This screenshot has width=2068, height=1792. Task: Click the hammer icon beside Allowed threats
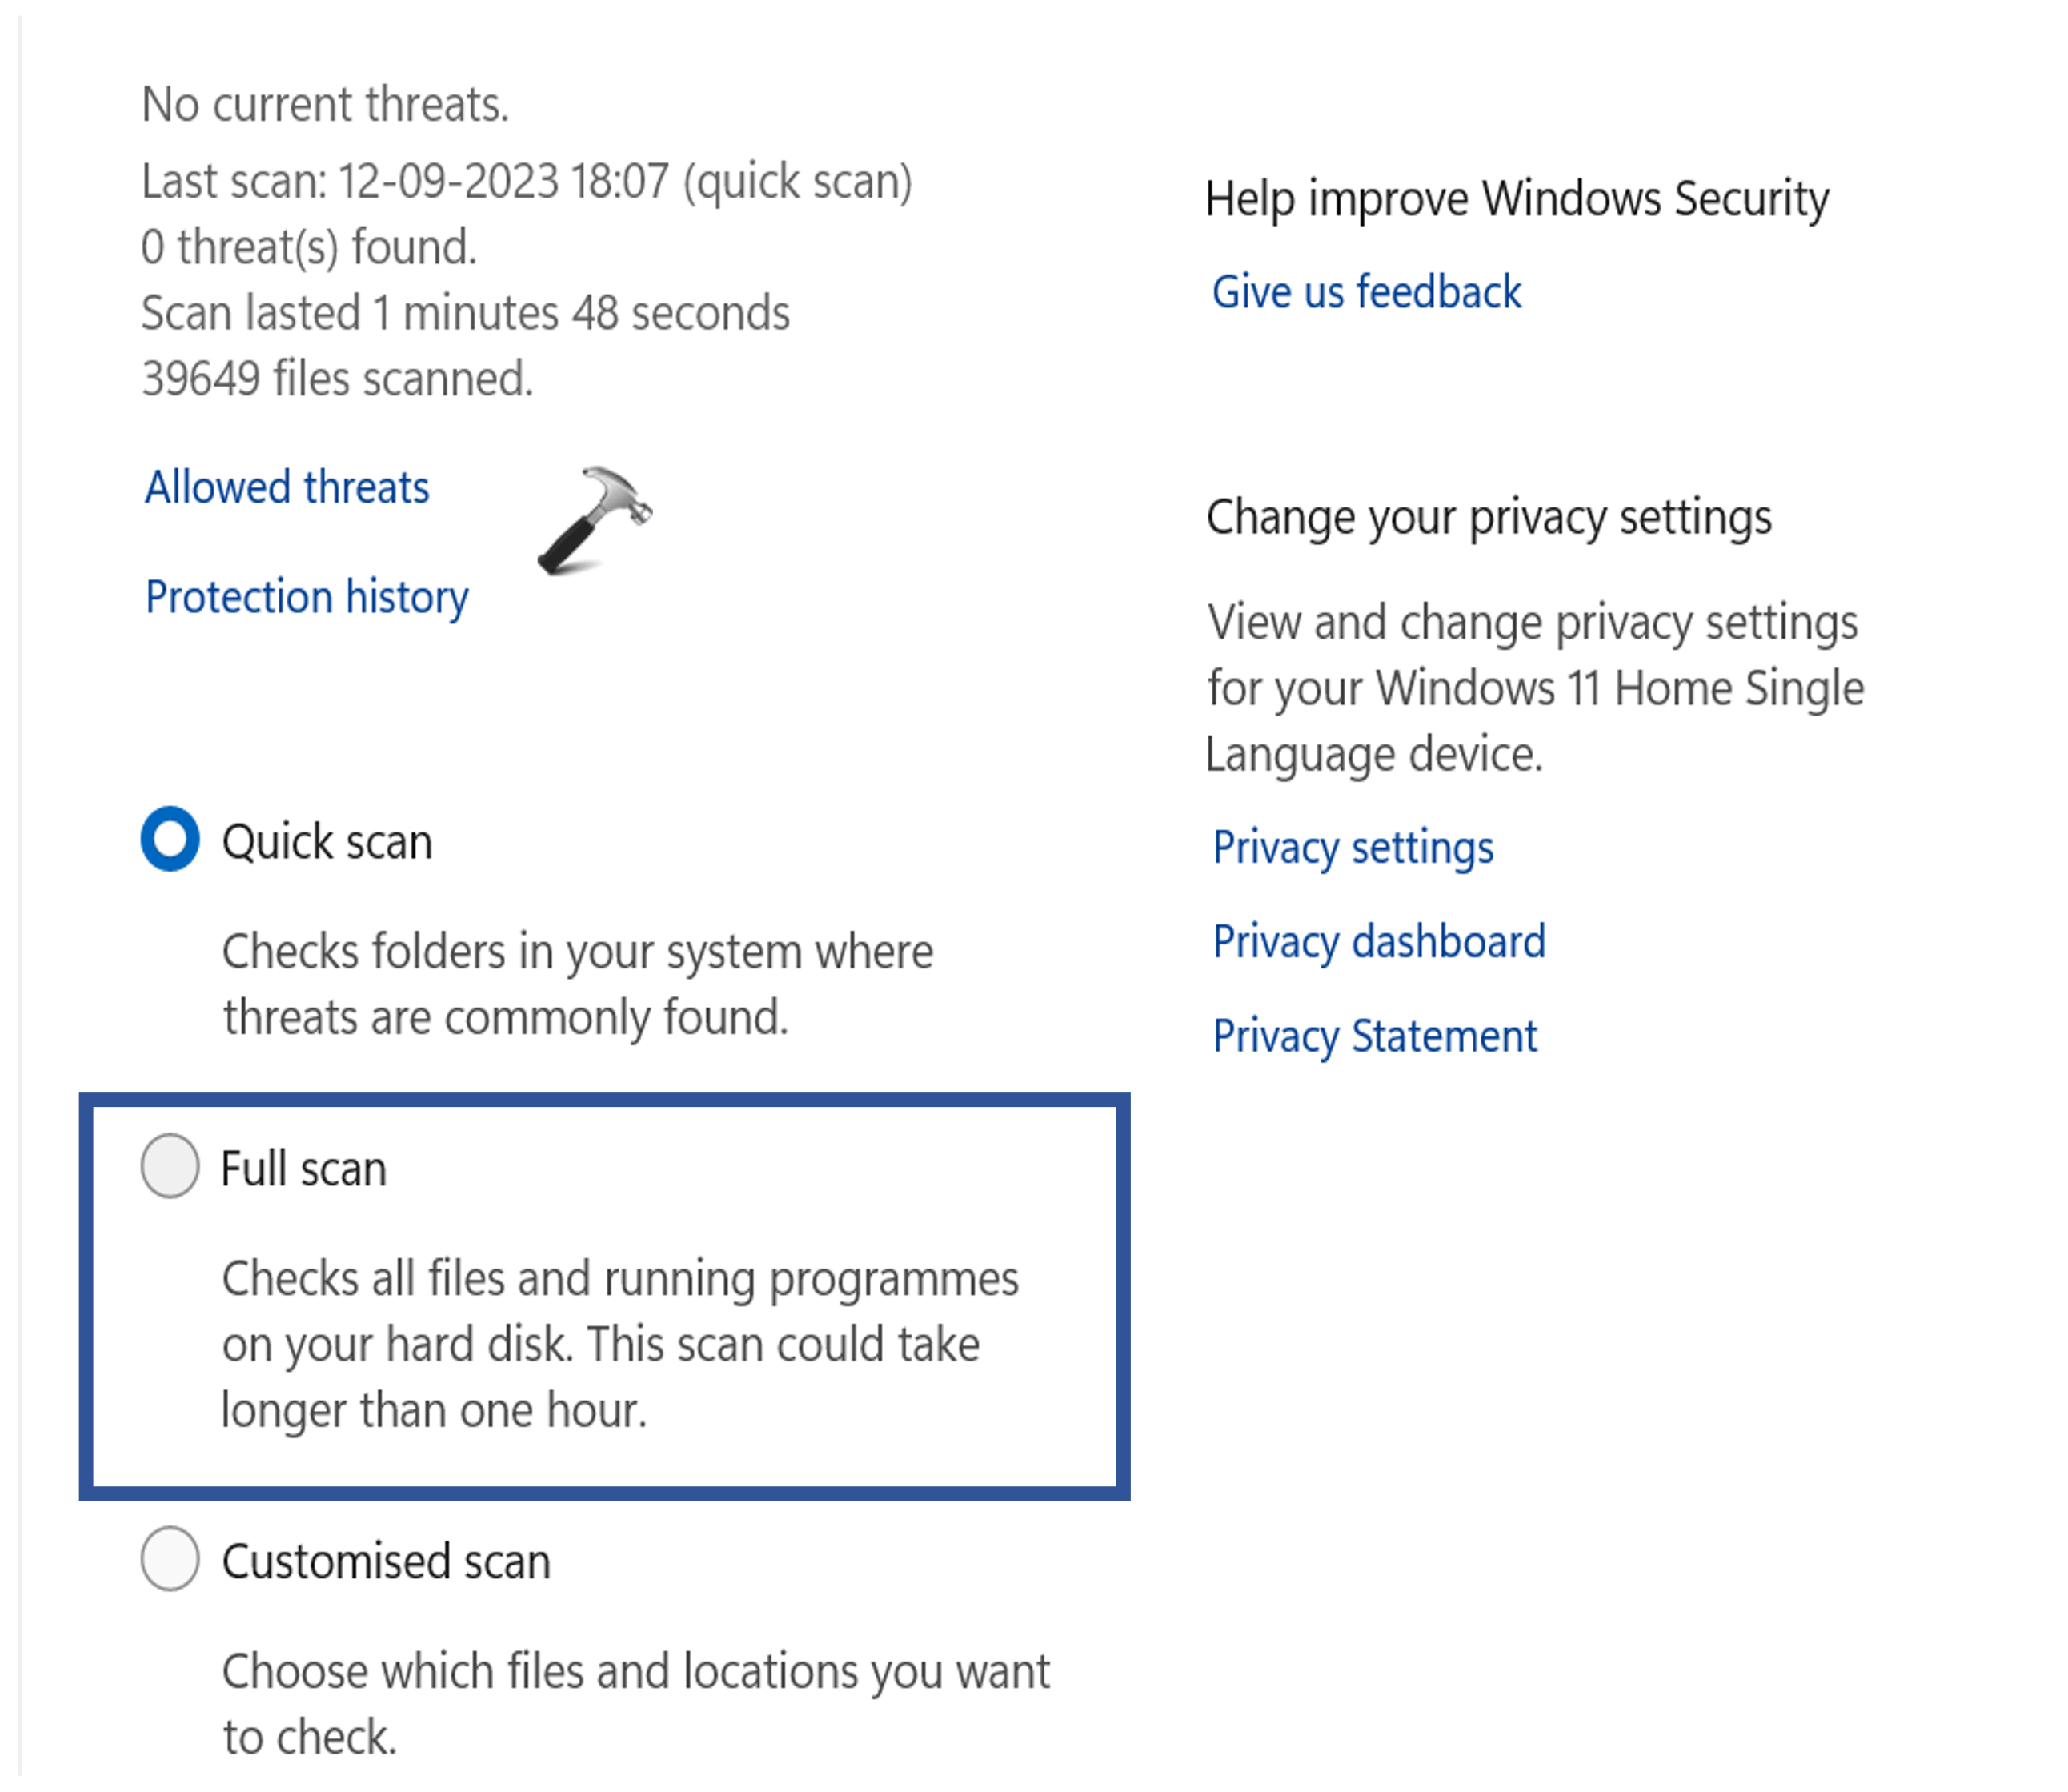click(594, 520)
